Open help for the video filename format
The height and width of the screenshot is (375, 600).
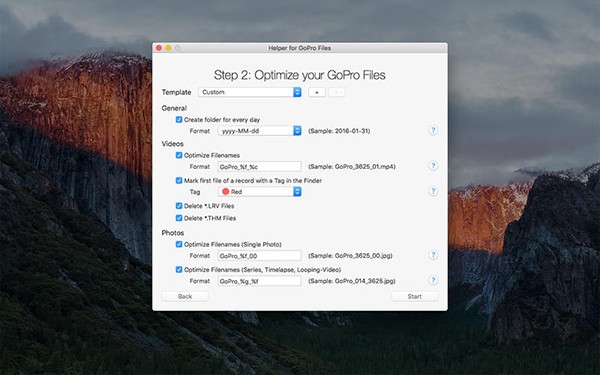click(433, 166)
